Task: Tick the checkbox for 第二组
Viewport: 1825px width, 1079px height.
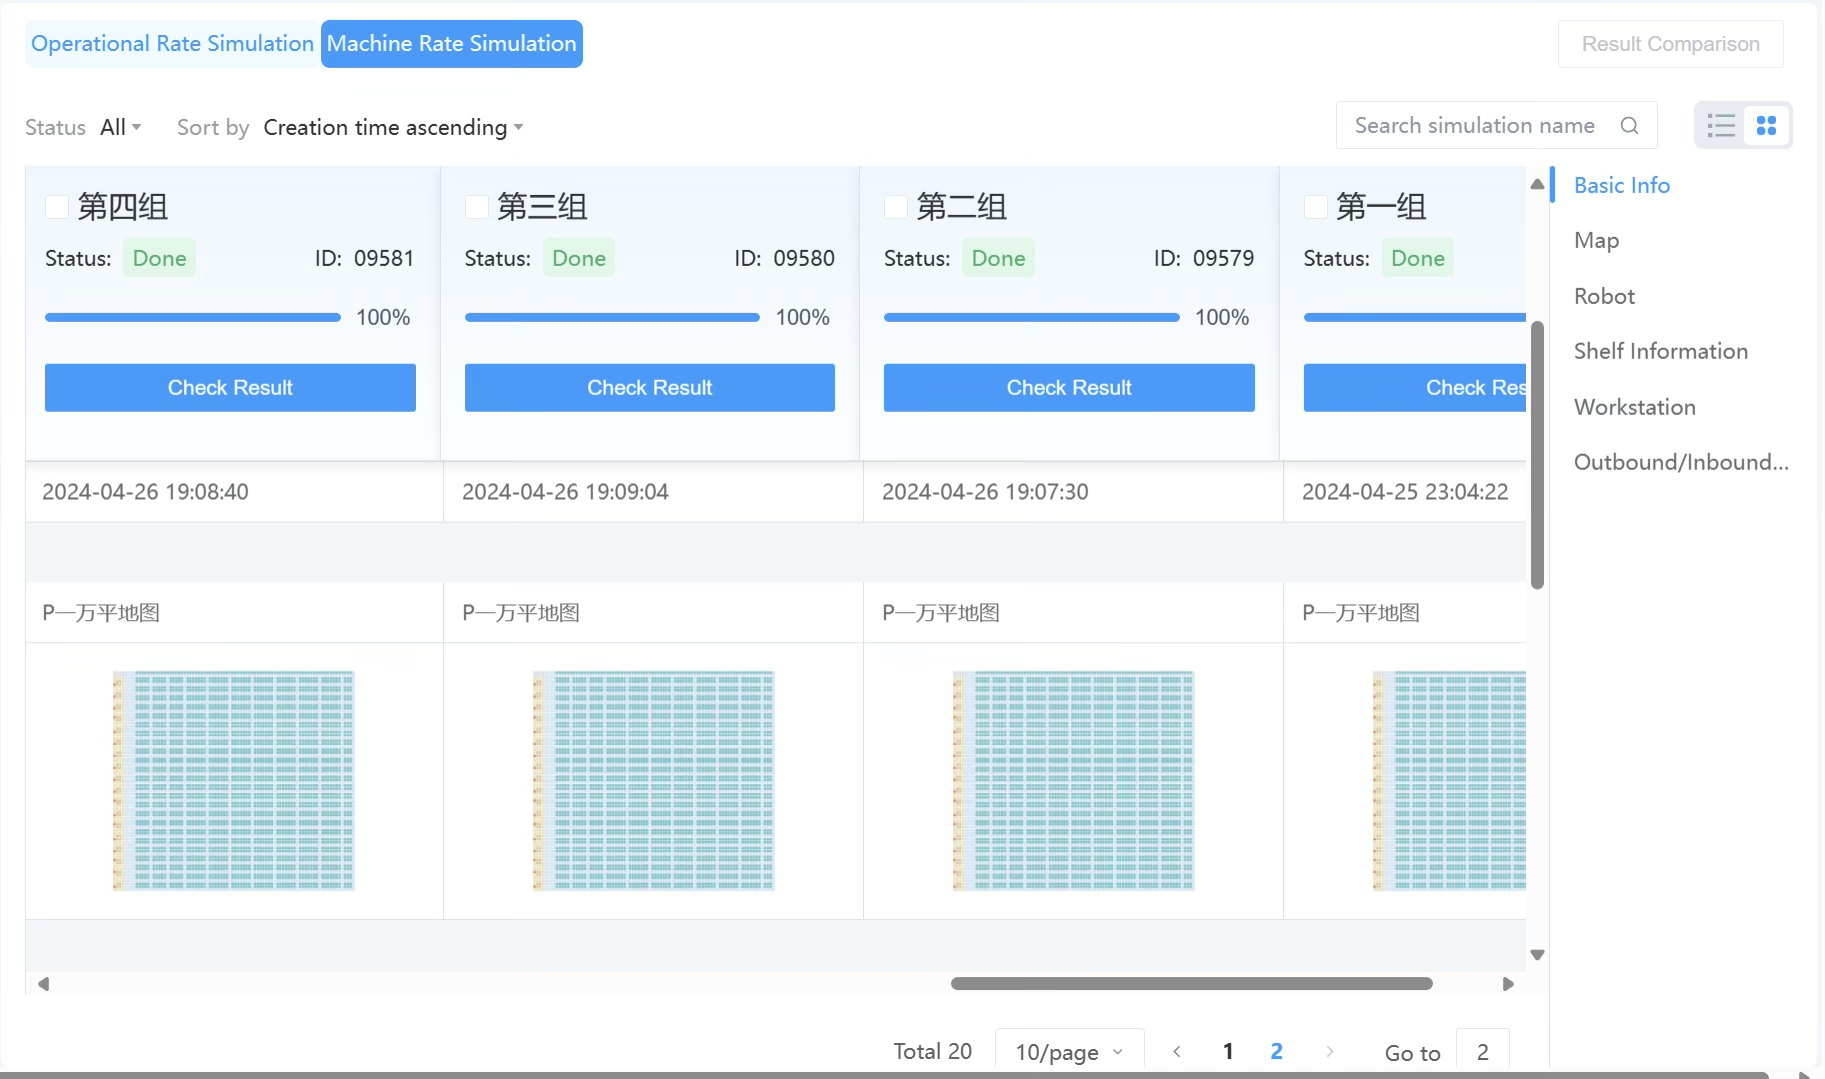Action: (x=895, y=207)
